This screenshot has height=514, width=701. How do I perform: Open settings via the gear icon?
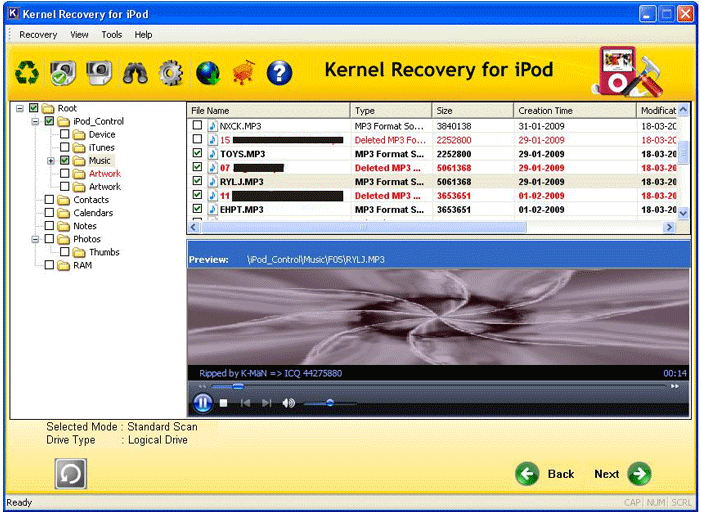click(x=171, y=73)
